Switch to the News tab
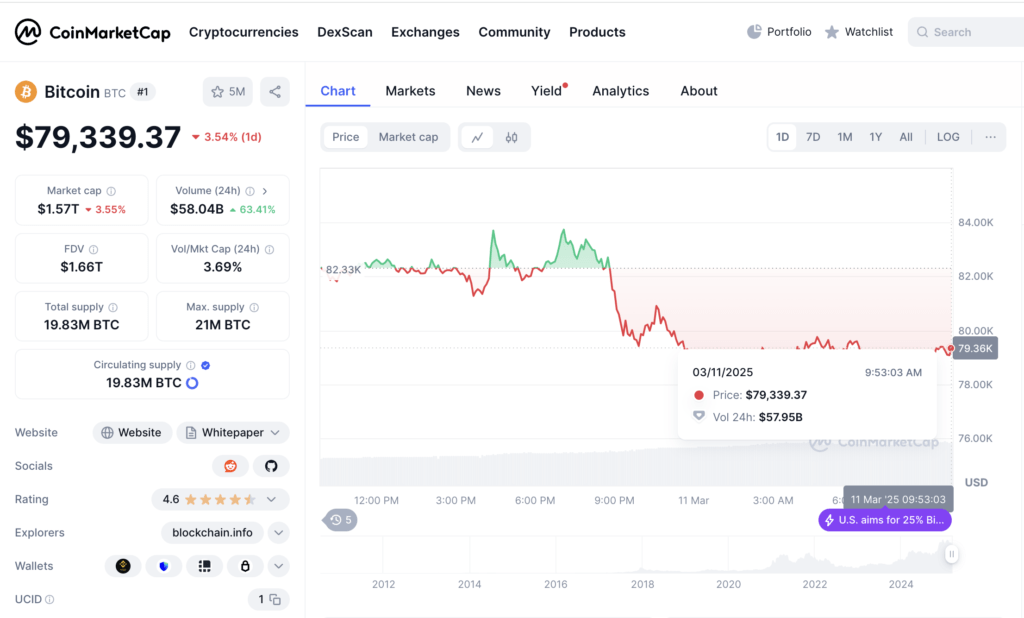Viewport: 1024px width, 618px height. [x=483, y=91]
